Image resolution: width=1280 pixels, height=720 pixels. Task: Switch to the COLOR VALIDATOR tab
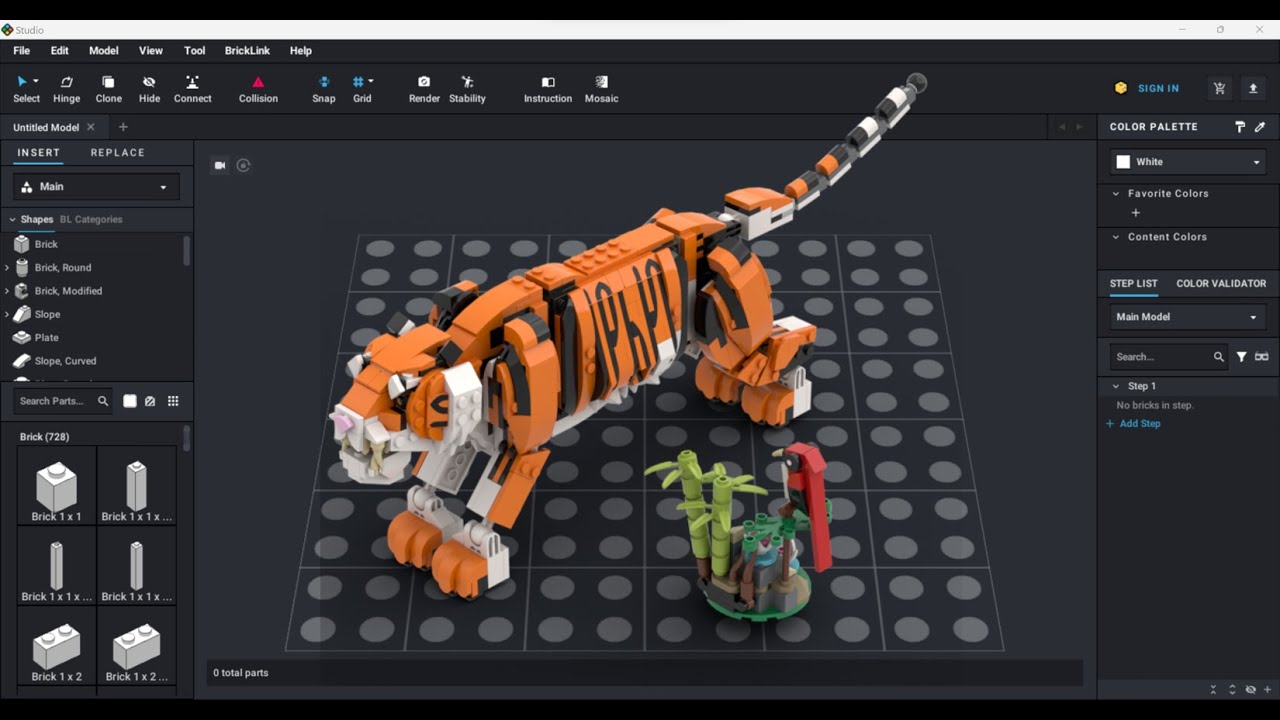1221,284
